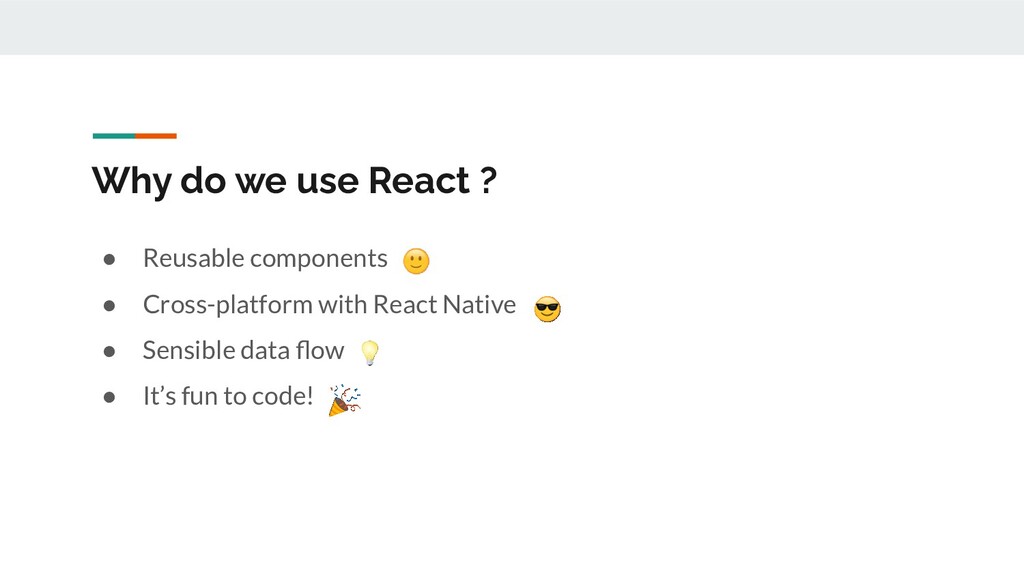Click the word 'Cross-platform' in the second bullet
1024x576 pixels.
(x=228, y=304)
